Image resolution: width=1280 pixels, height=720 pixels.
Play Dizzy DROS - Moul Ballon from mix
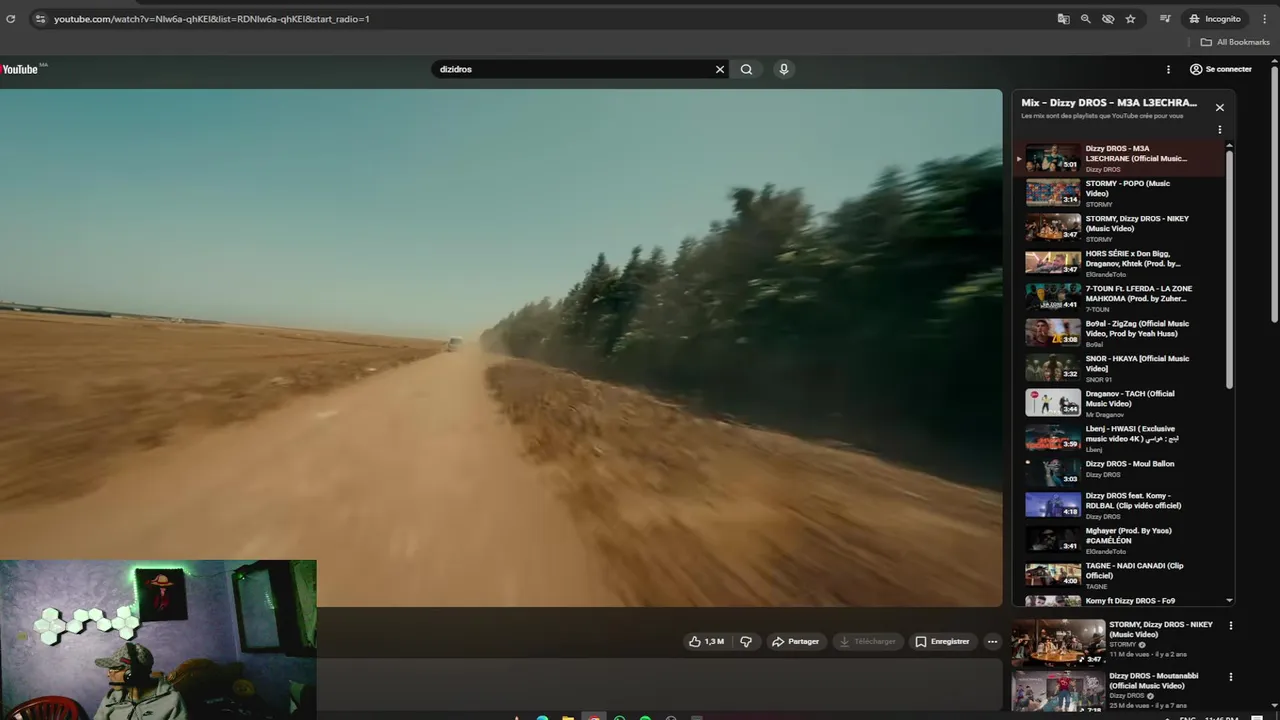coord(1118,470)
